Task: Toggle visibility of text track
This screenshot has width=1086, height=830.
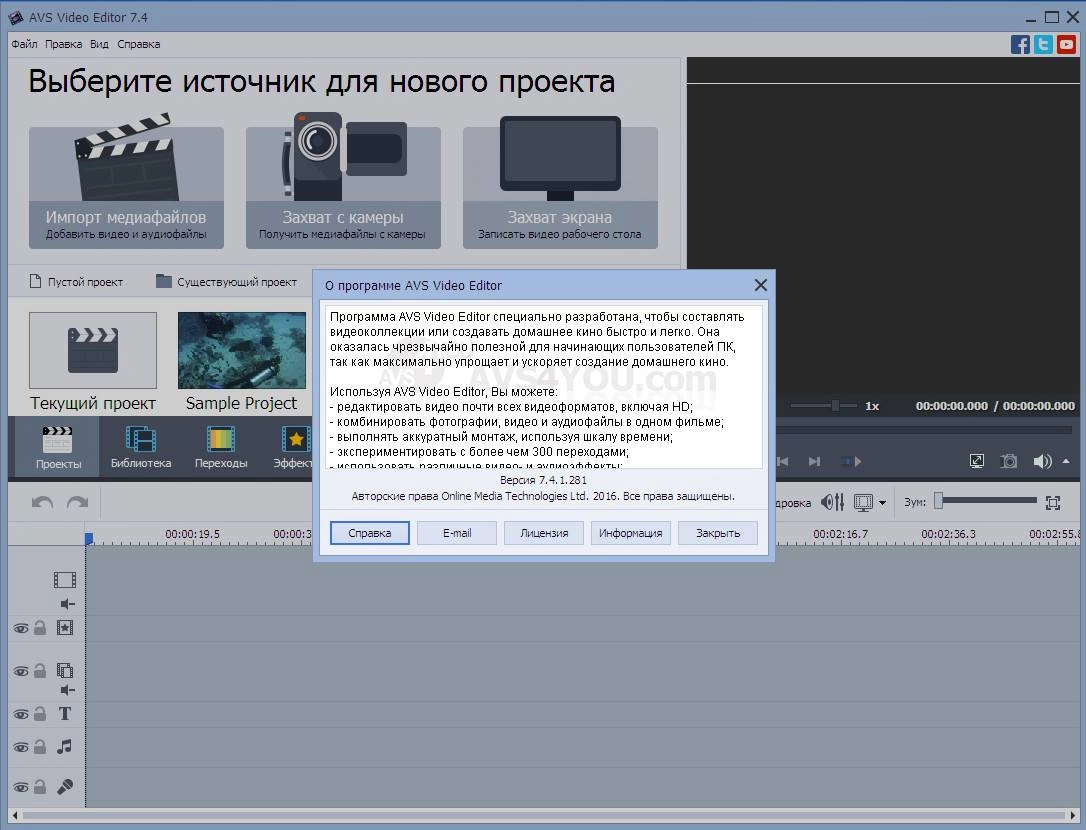Action: click(x=21, y=714)
